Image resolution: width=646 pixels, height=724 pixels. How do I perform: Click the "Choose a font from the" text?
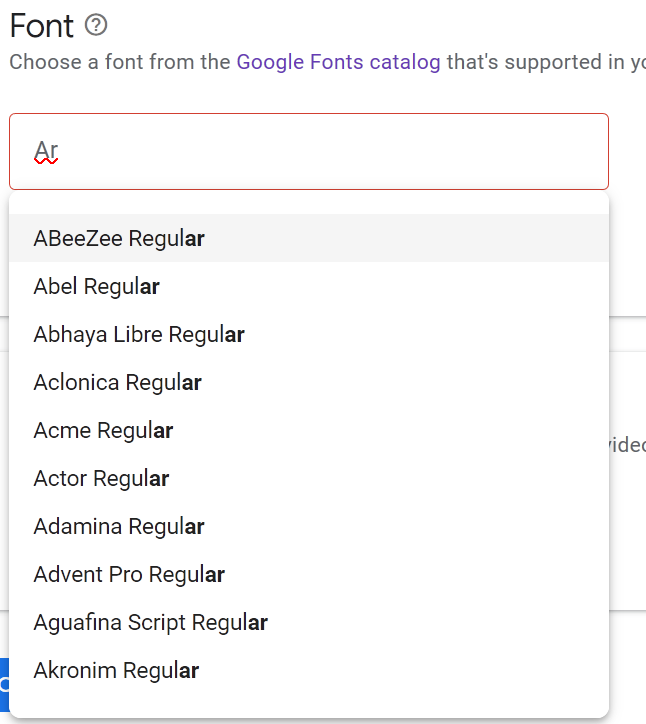[x=120, y=62]
